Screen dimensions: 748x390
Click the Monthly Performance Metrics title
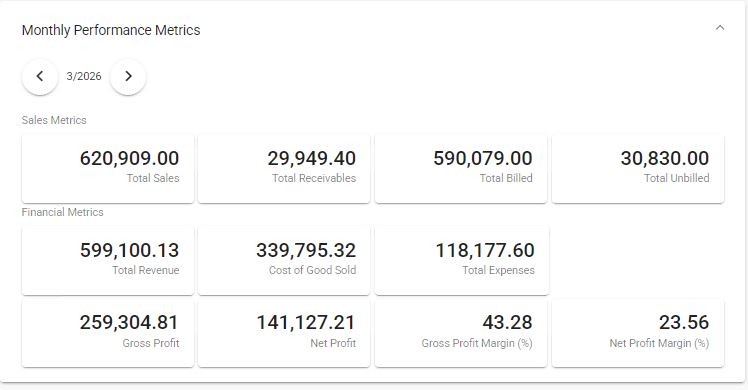111,30
